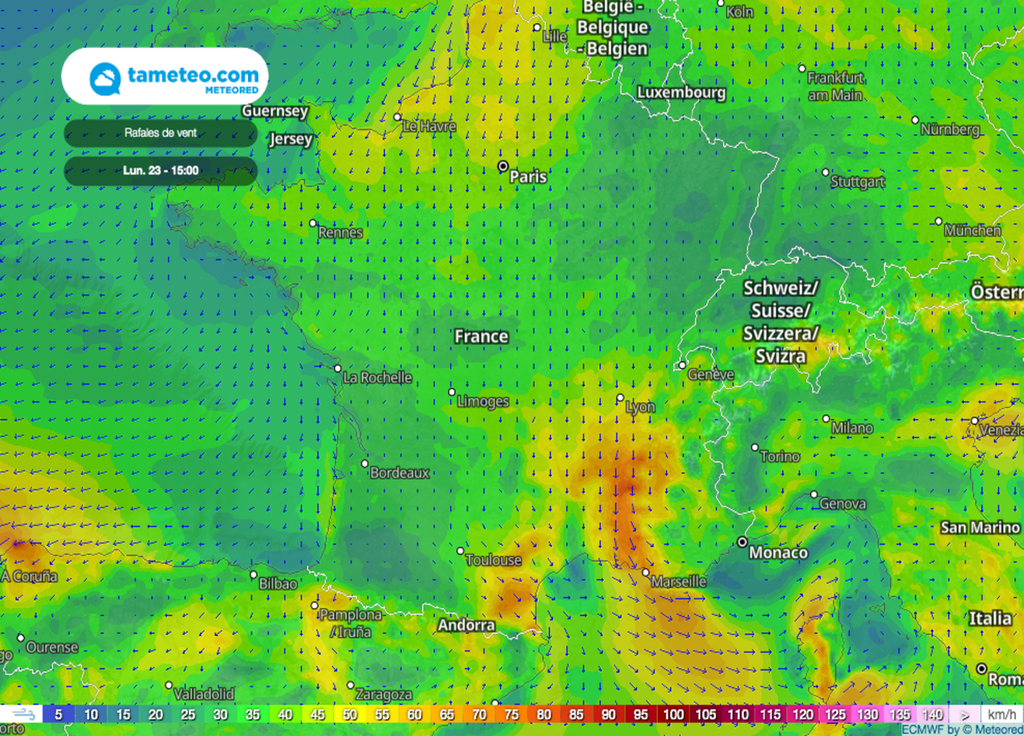1024x736 pixels.
Task: Click the Rennes map marker dot
Action: point(313,223)
